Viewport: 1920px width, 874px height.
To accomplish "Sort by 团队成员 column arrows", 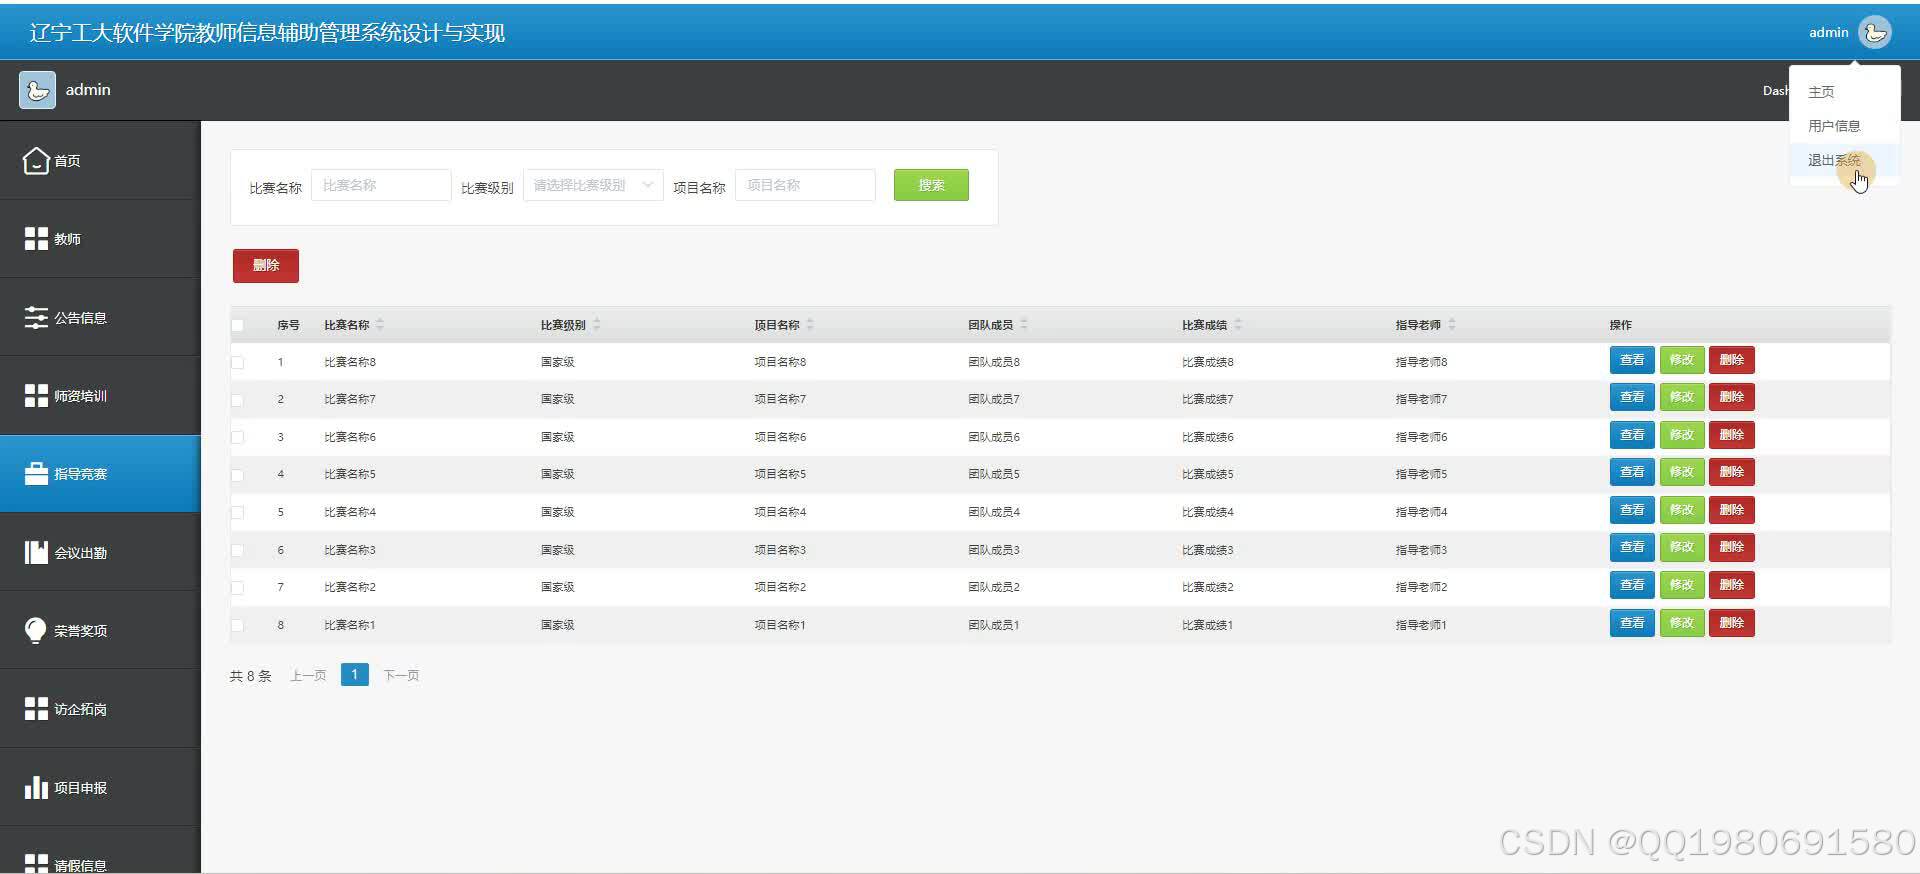I will click(x=1024, y=325).
